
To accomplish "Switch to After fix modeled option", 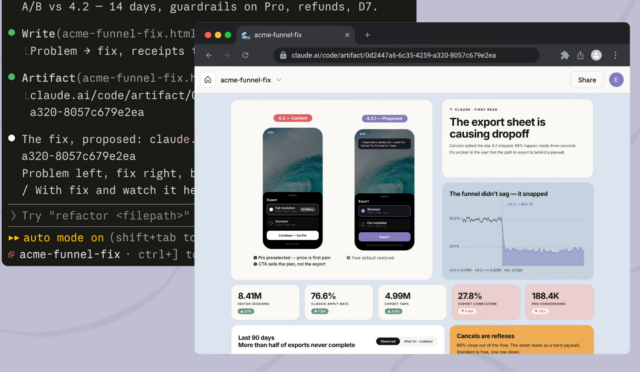I will [418, 341].
